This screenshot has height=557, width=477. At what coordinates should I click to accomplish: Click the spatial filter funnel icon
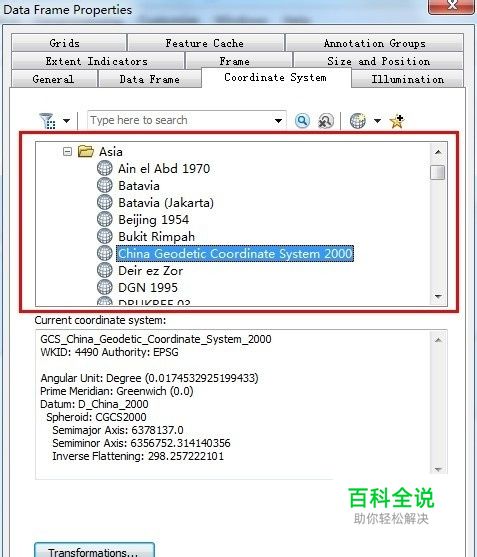(47, 121)
